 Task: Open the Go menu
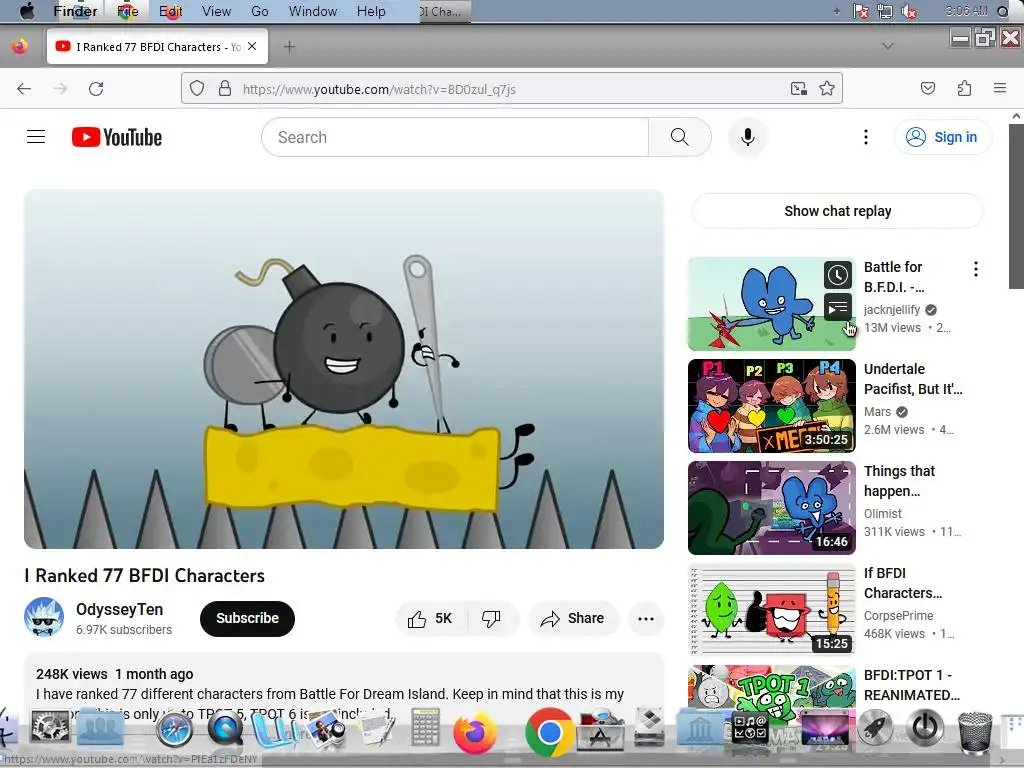[260, 11]
